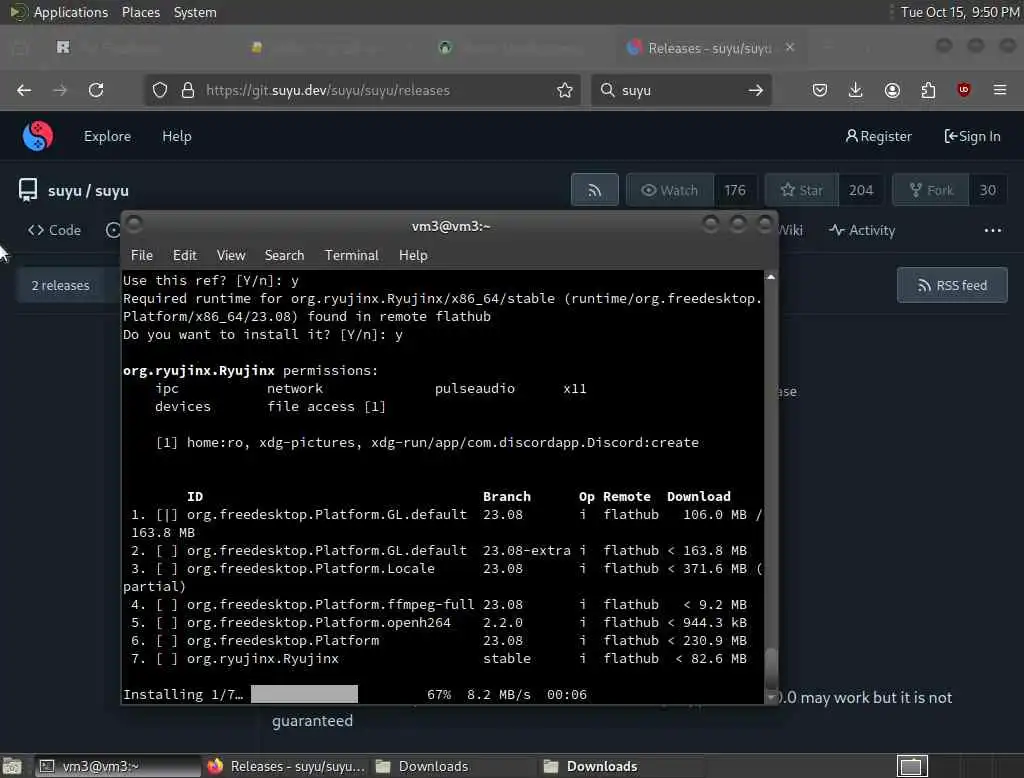Open the terminal Edit menu

185,255
